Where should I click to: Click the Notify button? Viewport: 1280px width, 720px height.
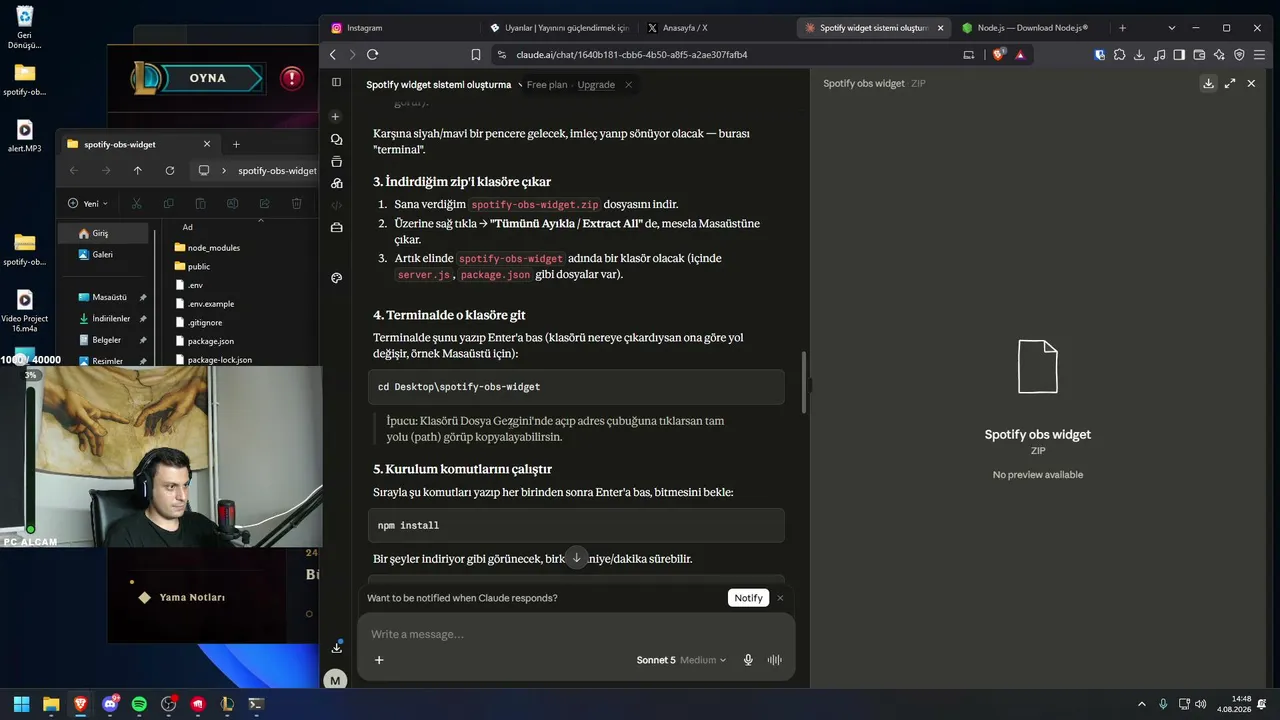(x=748, y=598)
